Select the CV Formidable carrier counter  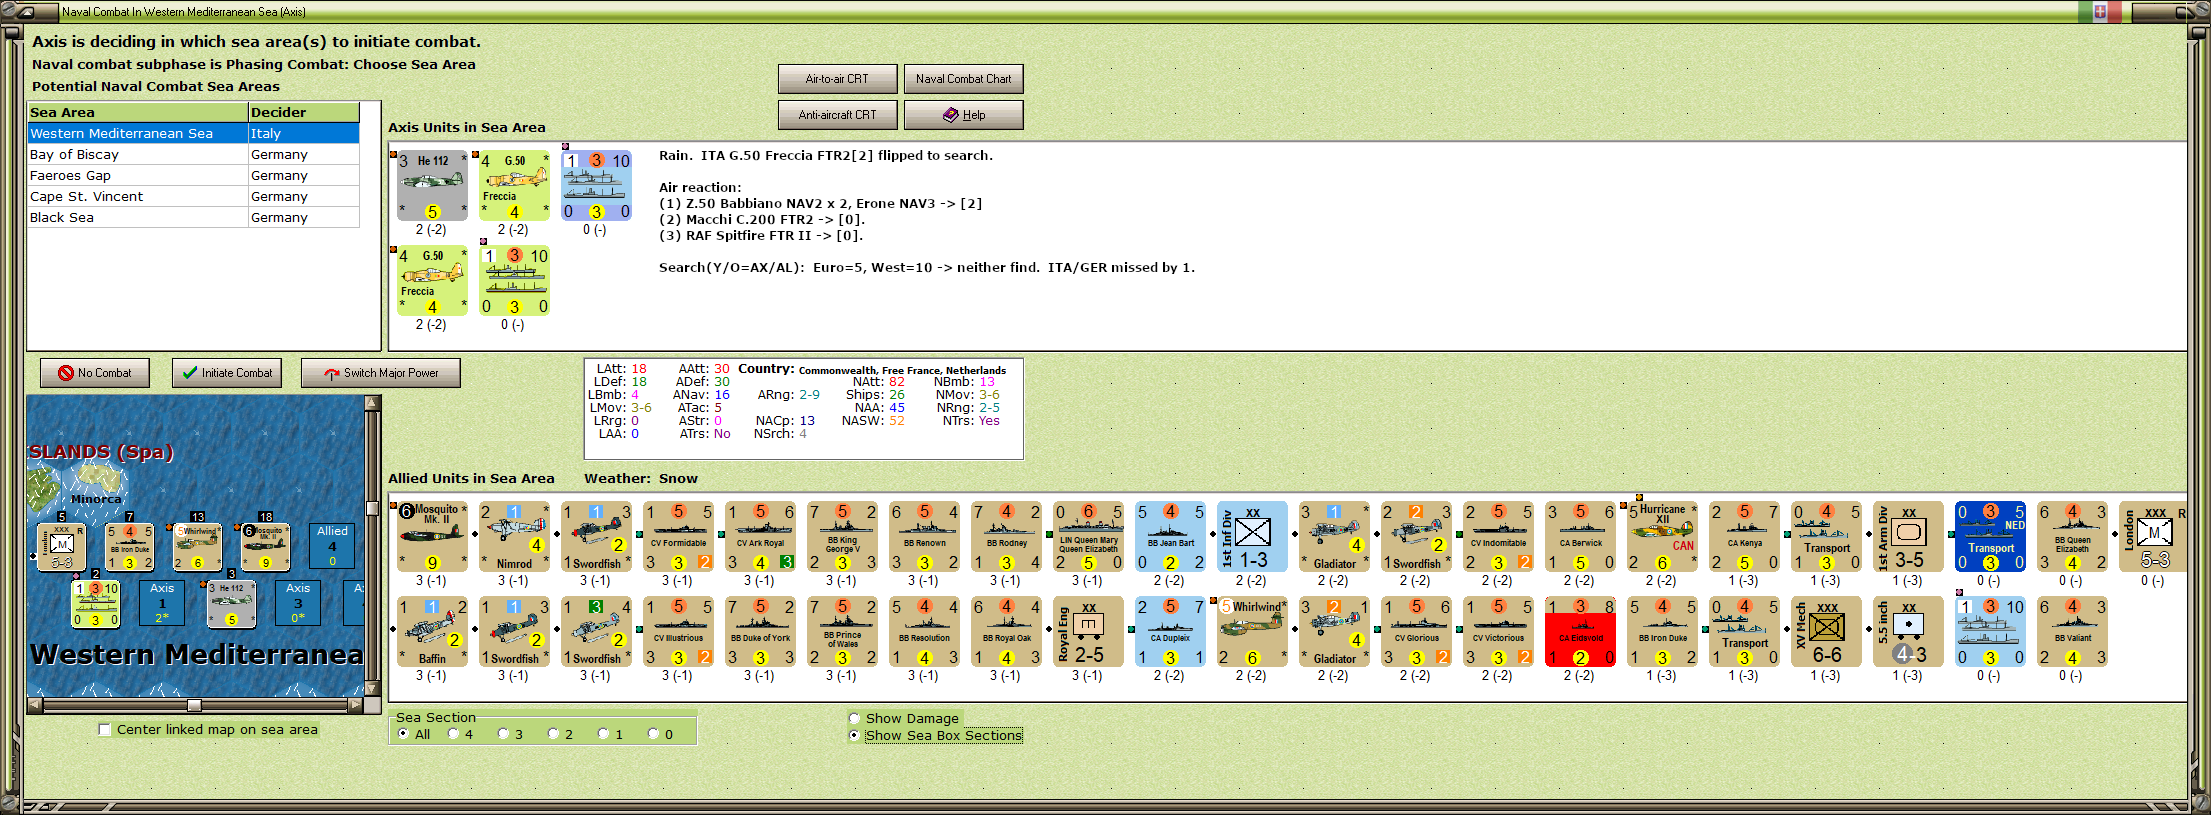pyautogui.click(x=678, y=536)
